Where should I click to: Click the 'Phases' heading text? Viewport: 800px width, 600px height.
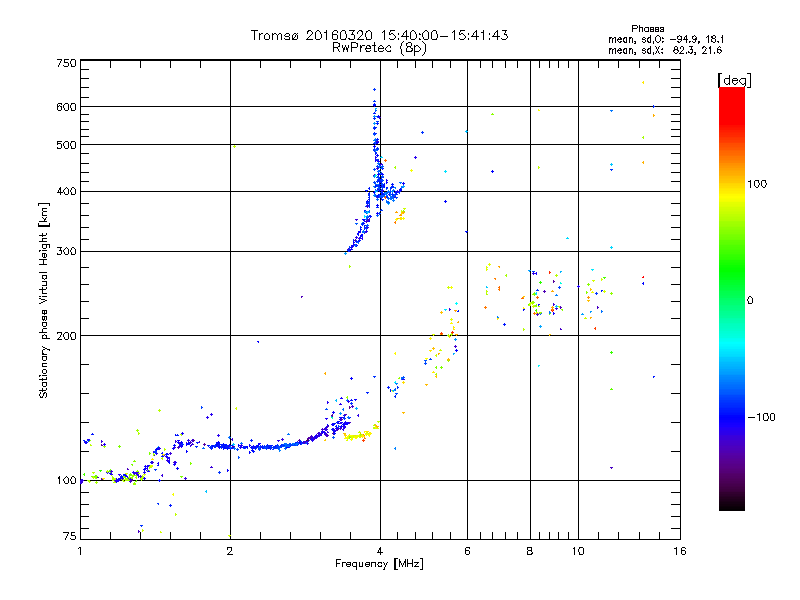(x=647, y=29)
